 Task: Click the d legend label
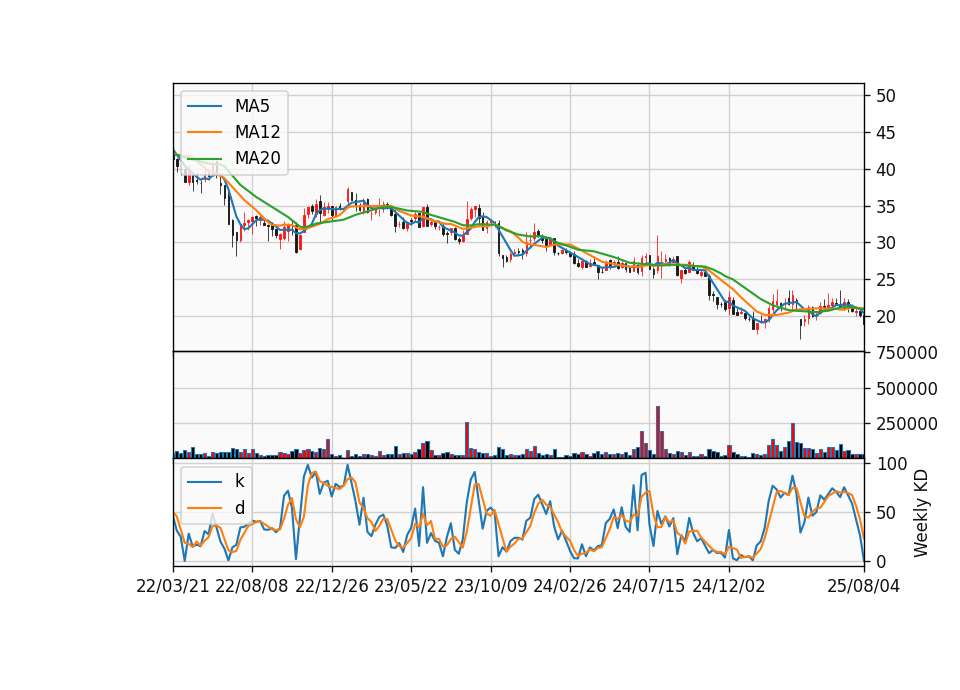pyautogui.click(x=239, y=508)
